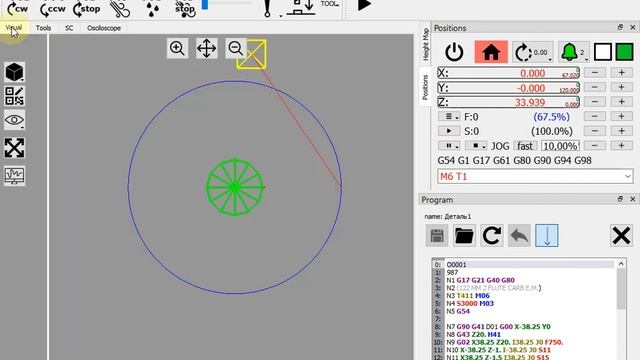Decrease JOG percentage minus button
The height and width of the screenshot is (360, 640).
(x=595, y=145)
